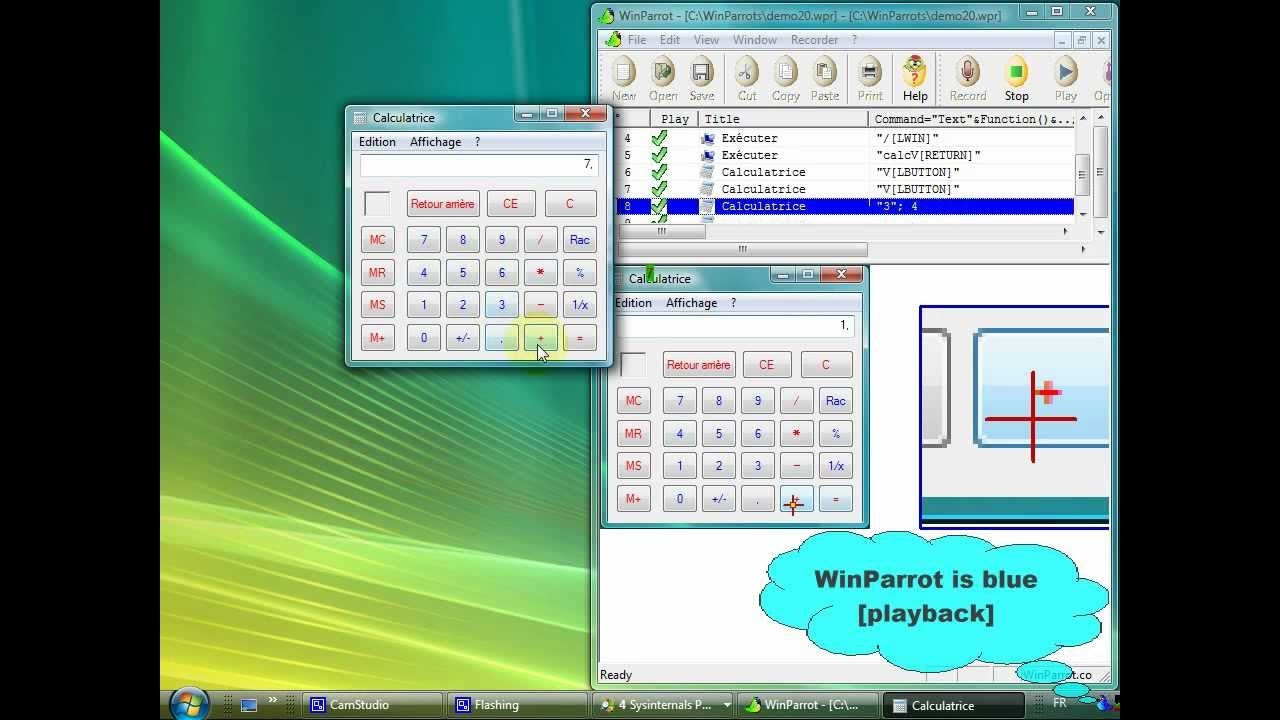The image size is (1280, 720).
Task: Click MR on calculator showing 7
Action: point(378,273)
